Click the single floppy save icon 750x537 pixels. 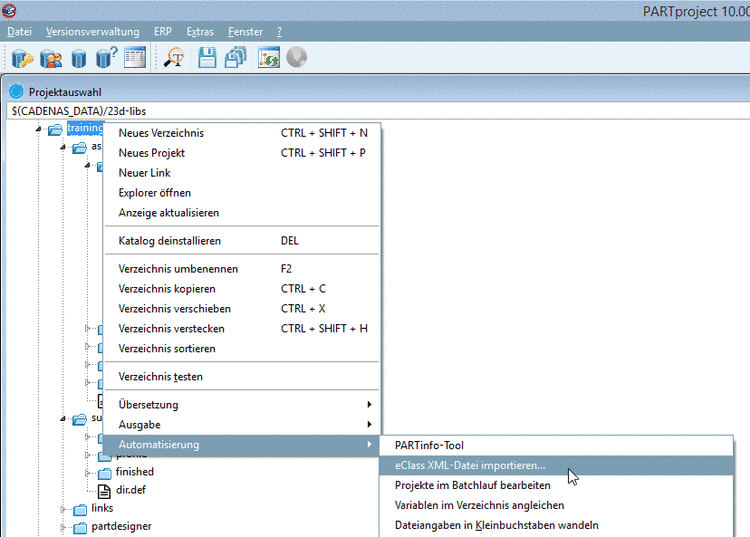point(207,58)
